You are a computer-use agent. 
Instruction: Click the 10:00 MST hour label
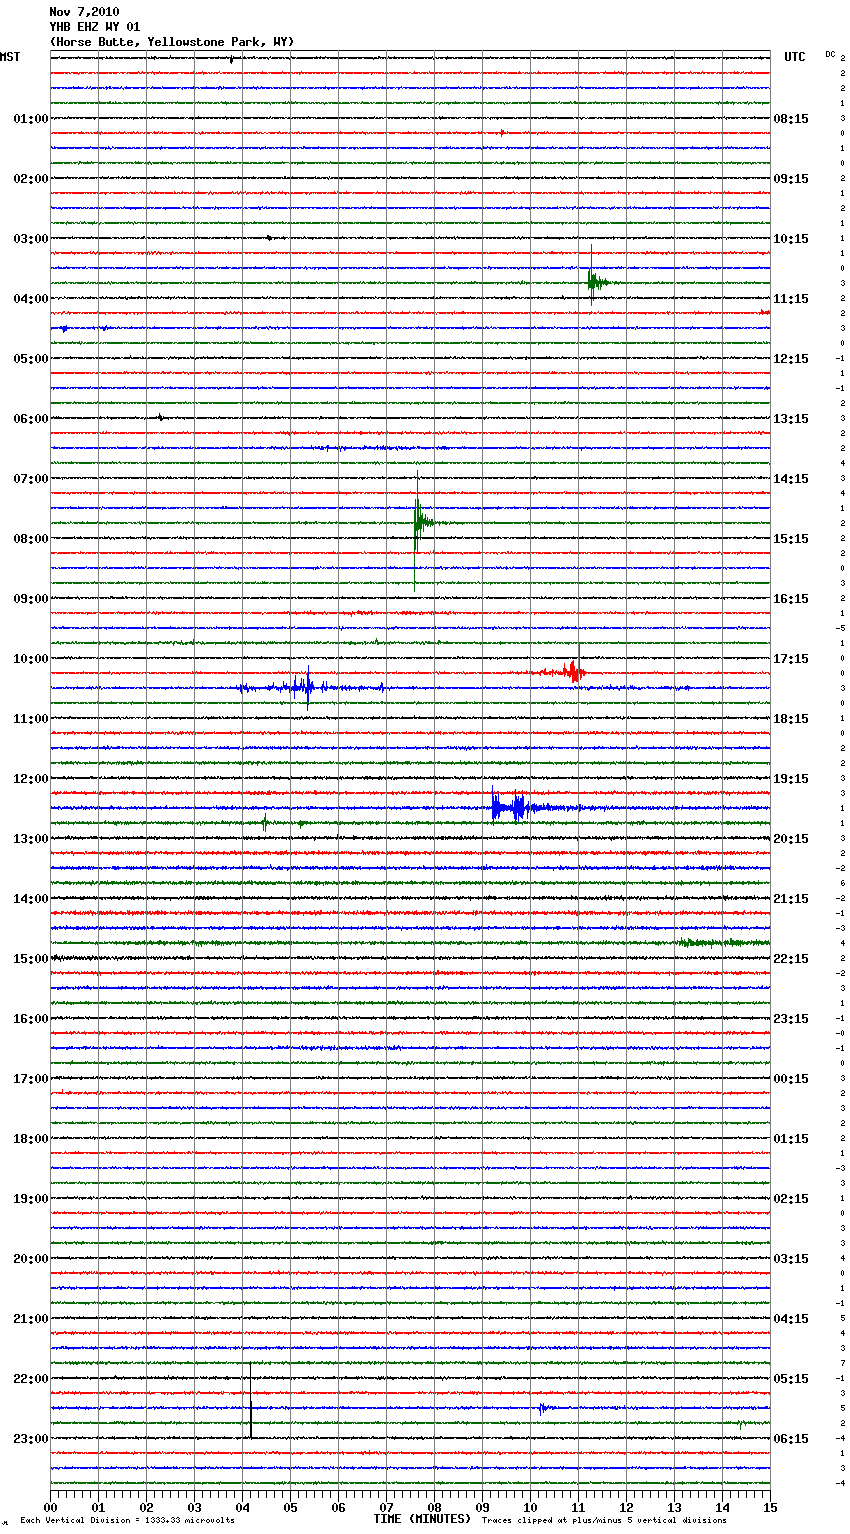[x=31, y=659]
